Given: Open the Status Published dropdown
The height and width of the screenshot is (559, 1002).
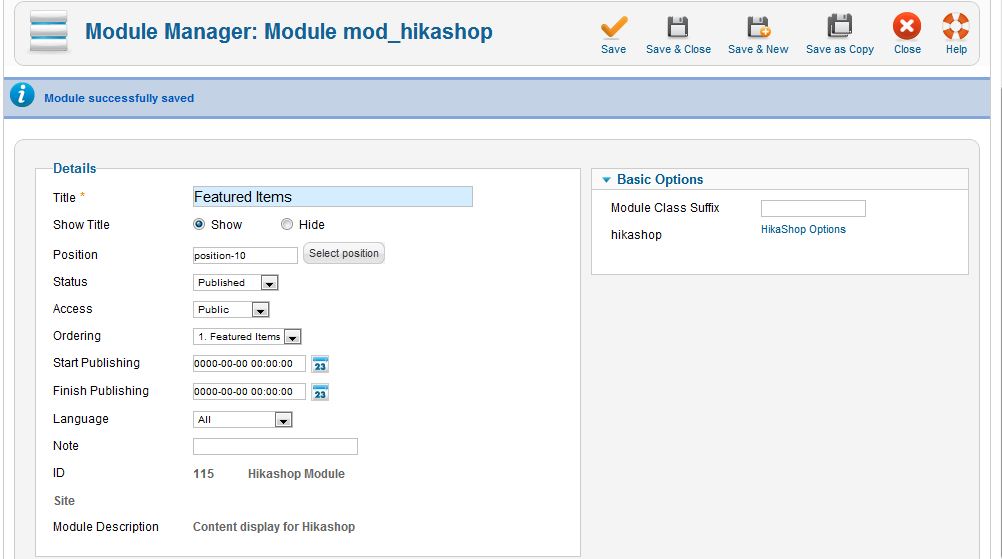Looking at the screenshot, I should [236, 282].
